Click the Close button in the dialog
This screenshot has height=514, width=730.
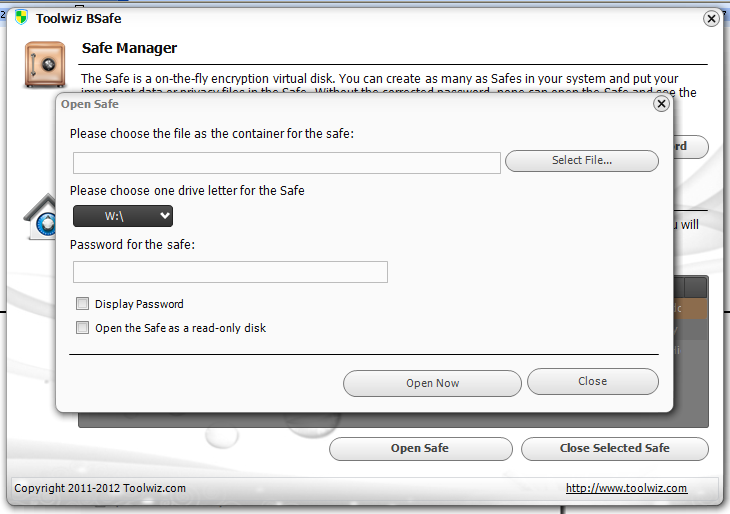(x=593, y=381)
